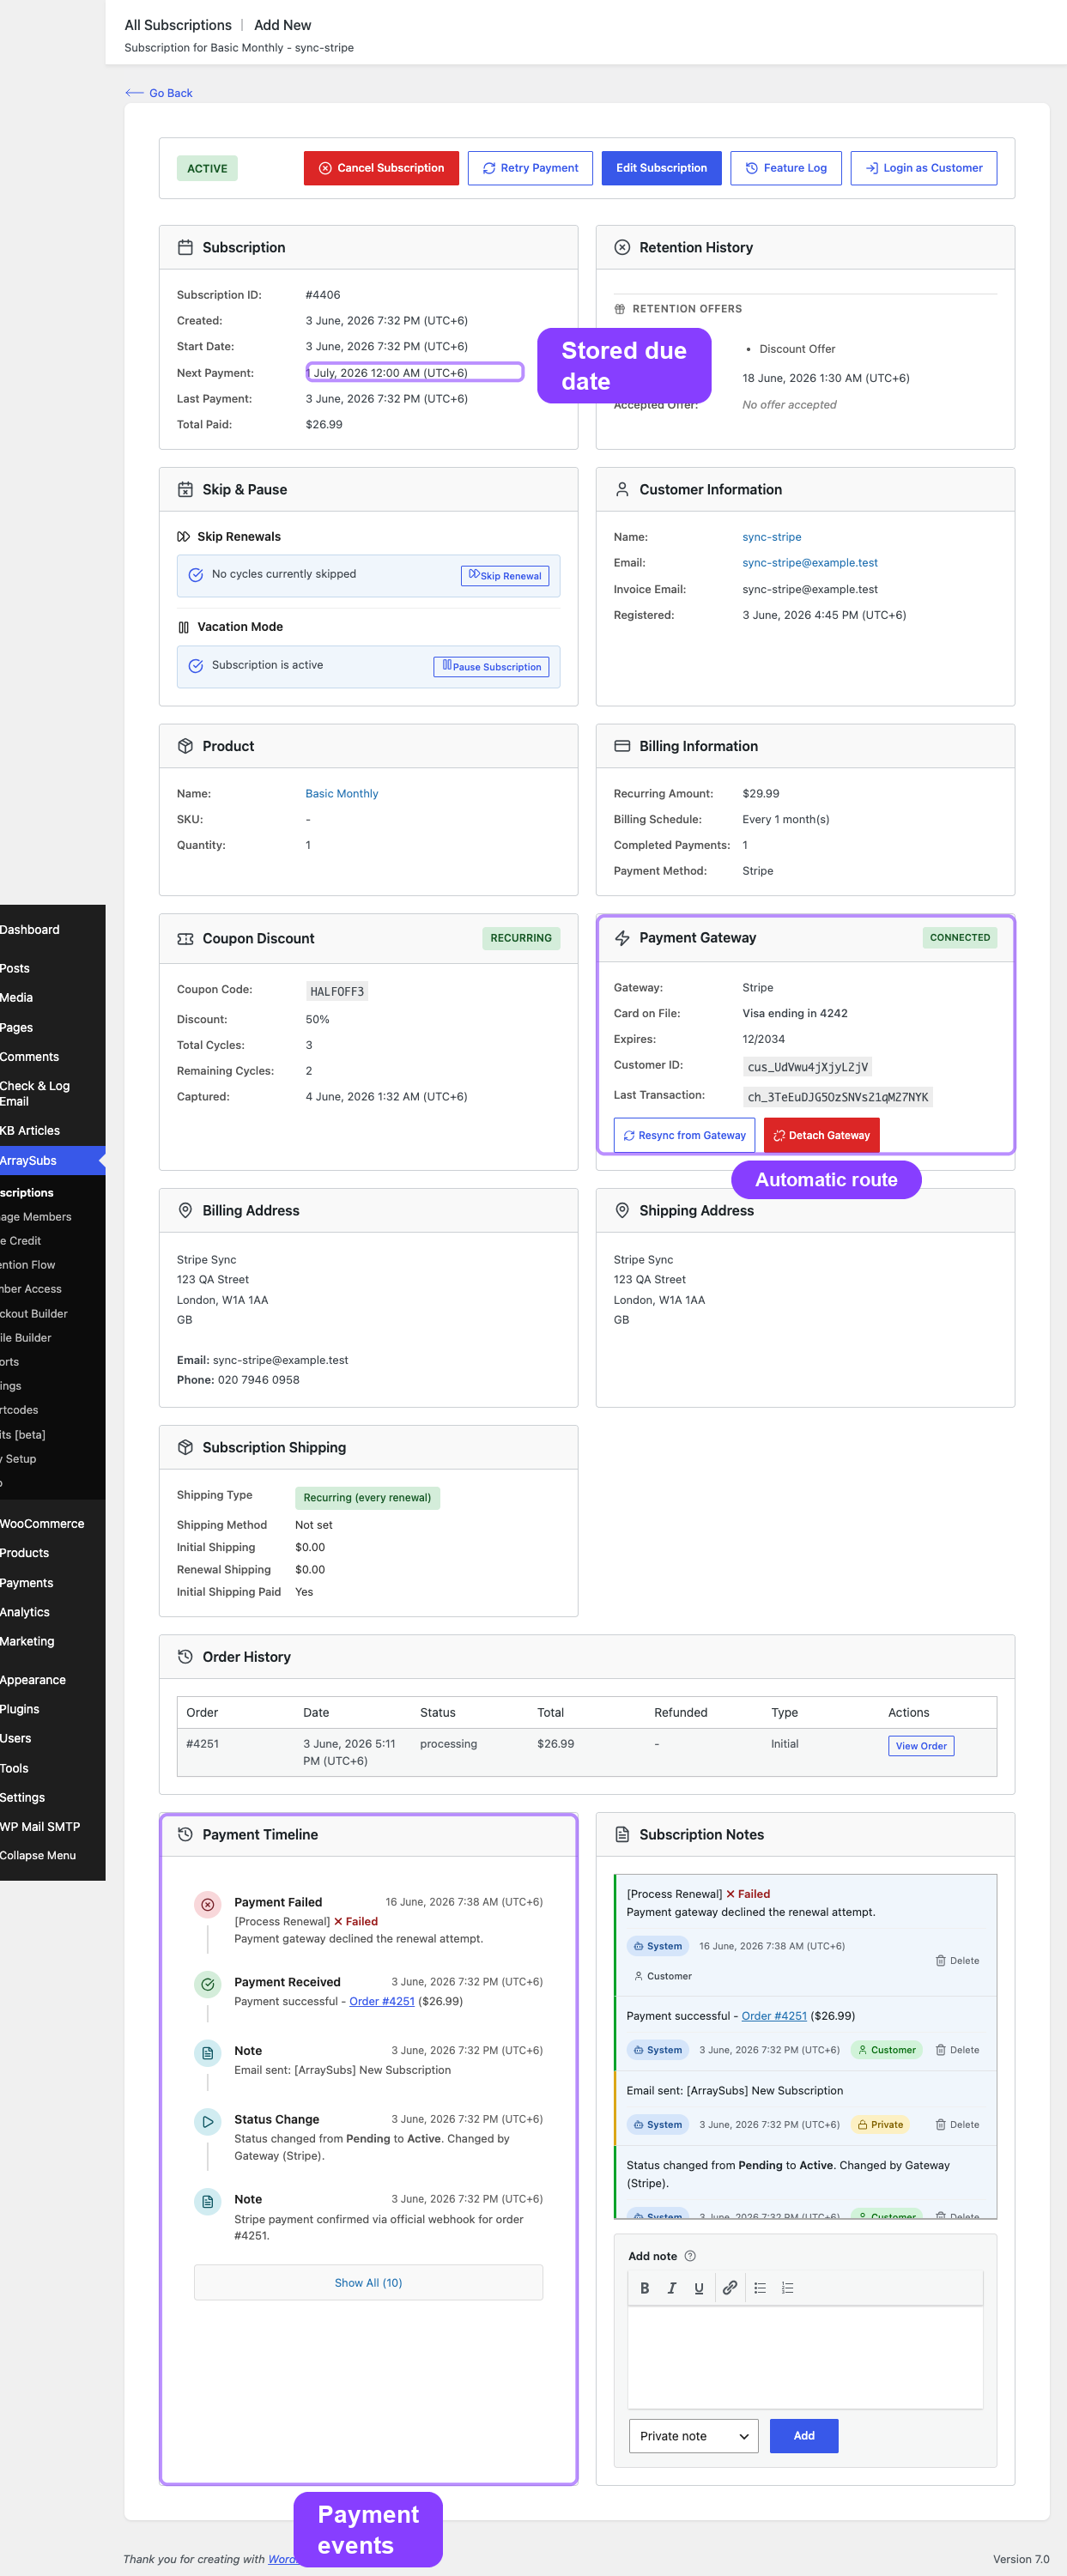Viewport: 1067px width, 2576px height.
Task: Open the Private note type dropdown
Action: pos(693,2436)
